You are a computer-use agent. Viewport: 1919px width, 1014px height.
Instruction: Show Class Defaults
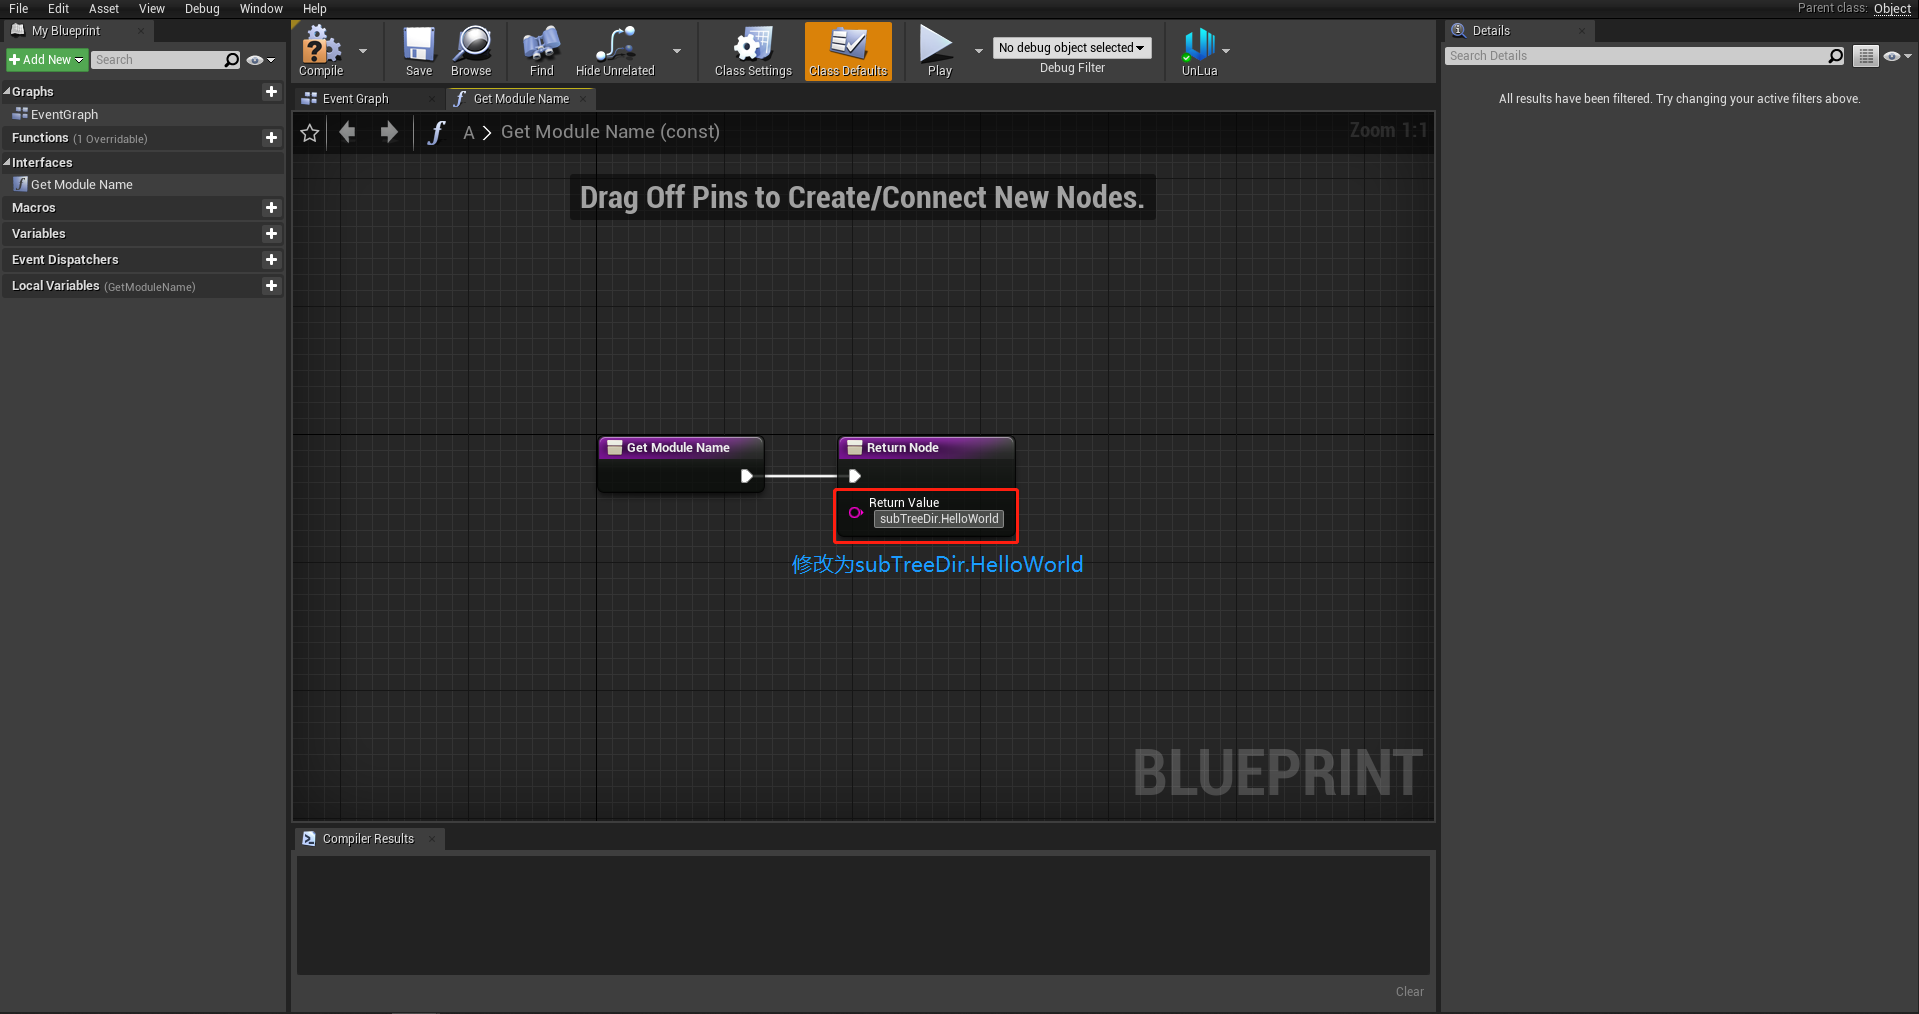(x=848, y=52)
